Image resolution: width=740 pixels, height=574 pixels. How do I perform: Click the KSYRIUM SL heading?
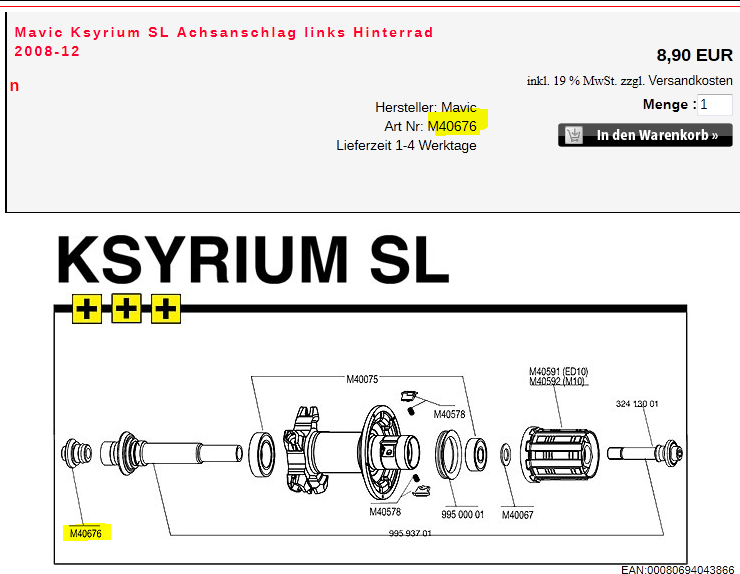[x=252, y=261]
